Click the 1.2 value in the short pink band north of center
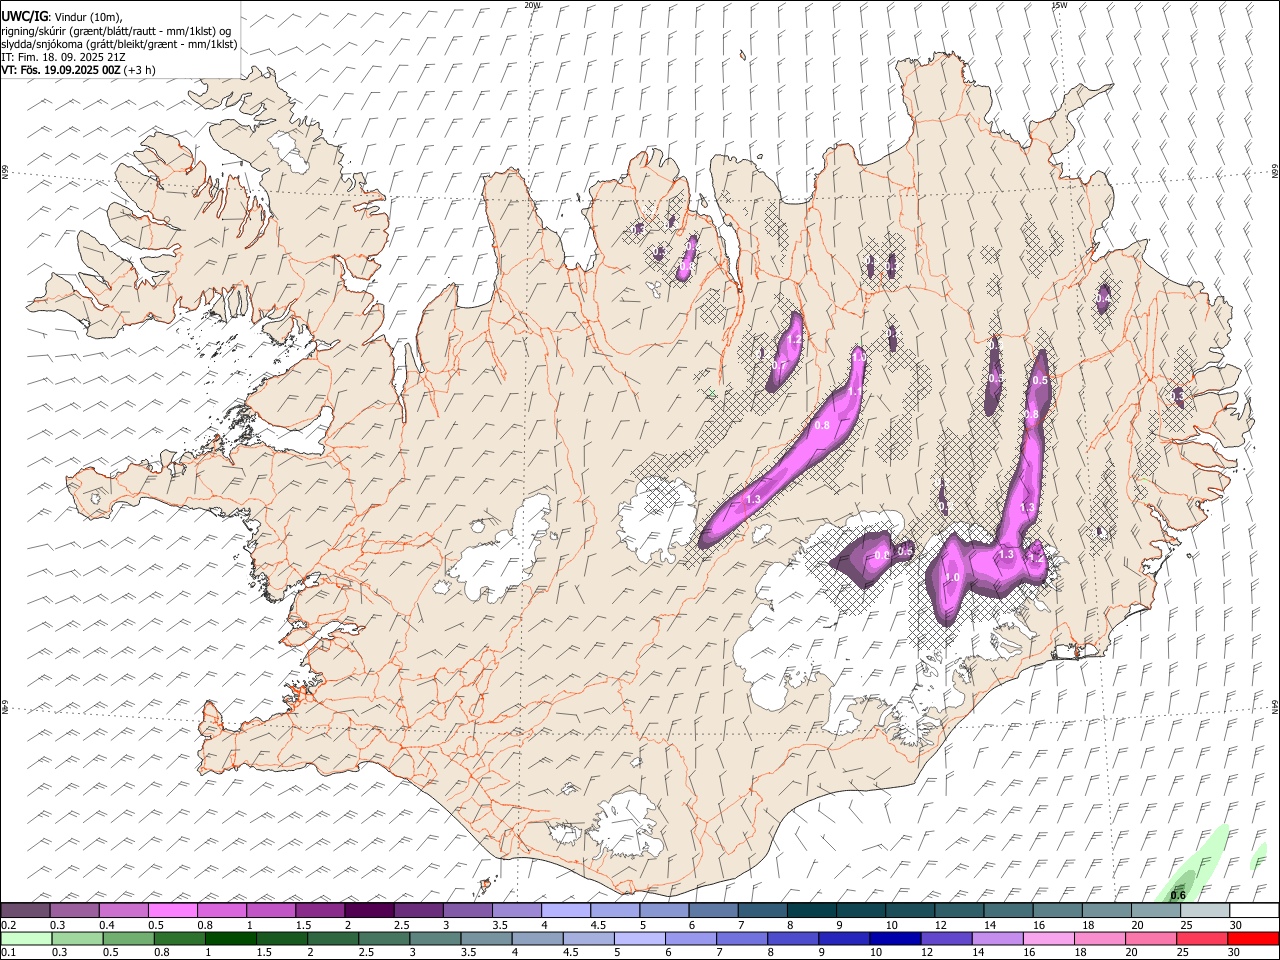The image size is (1280, 960). pos(795,340)
